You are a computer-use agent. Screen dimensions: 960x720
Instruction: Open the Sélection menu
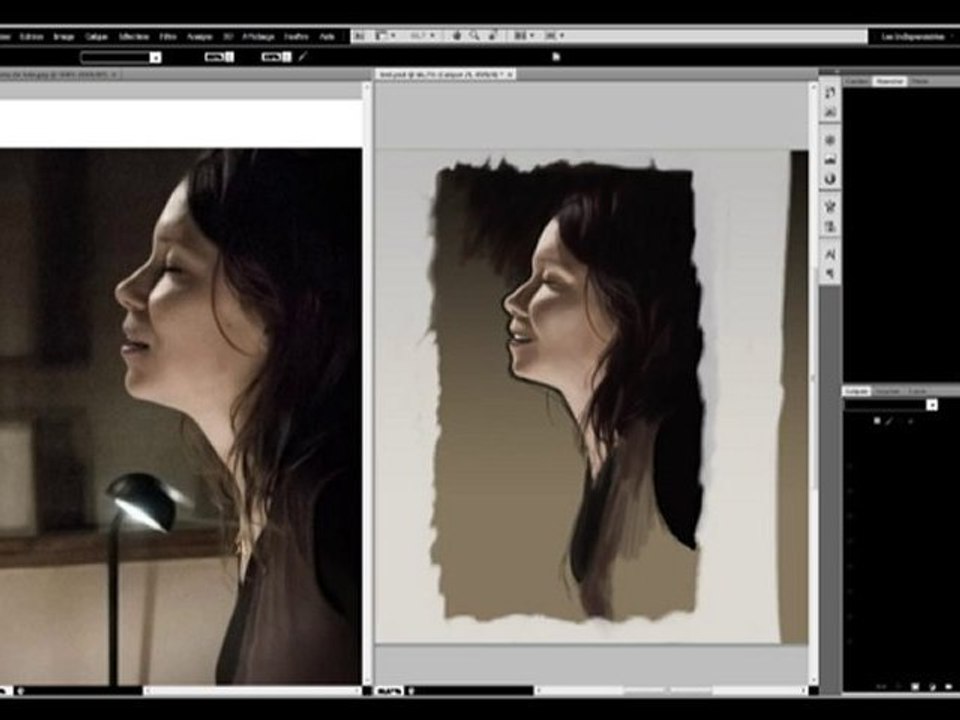coord(133,37)
